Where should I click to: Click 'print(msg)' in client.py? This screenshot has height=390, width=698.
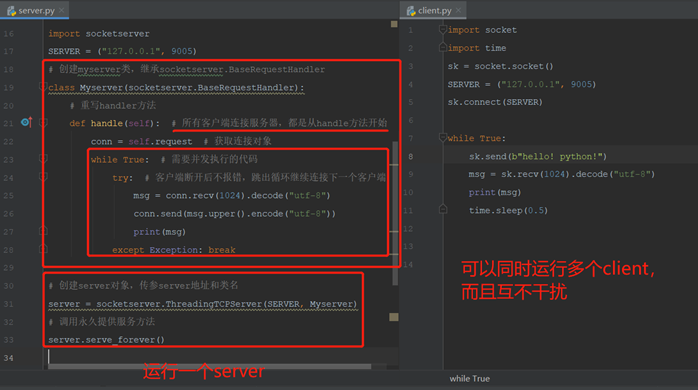pyautogui.click(x=495, y=193)
